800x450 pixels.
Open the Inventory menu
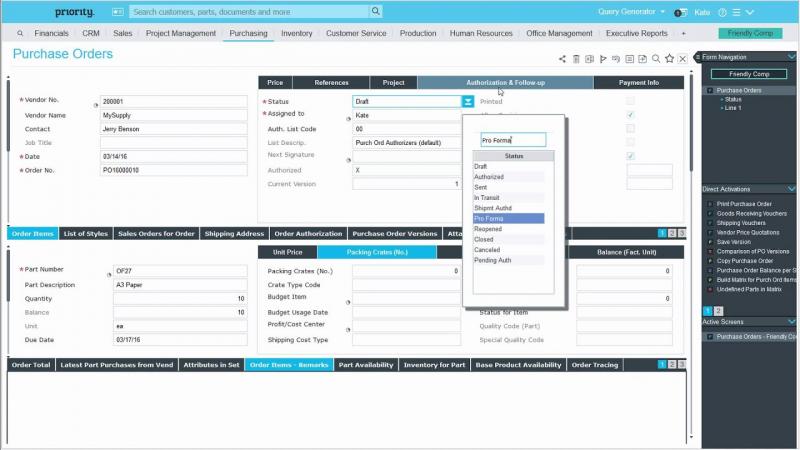[x=296, y=33]
